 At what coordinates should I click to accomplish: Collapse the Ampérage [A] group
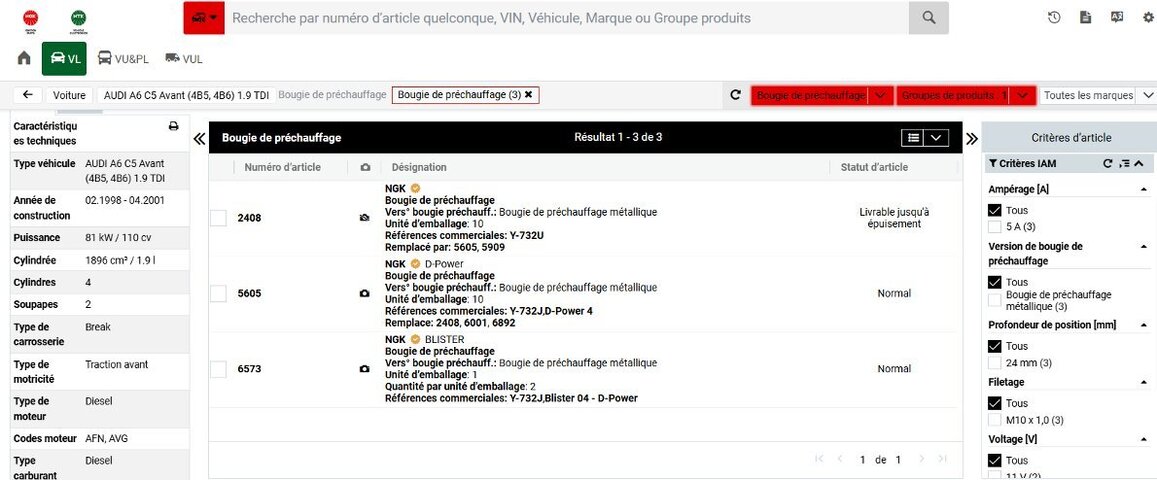coord(1144,189)
